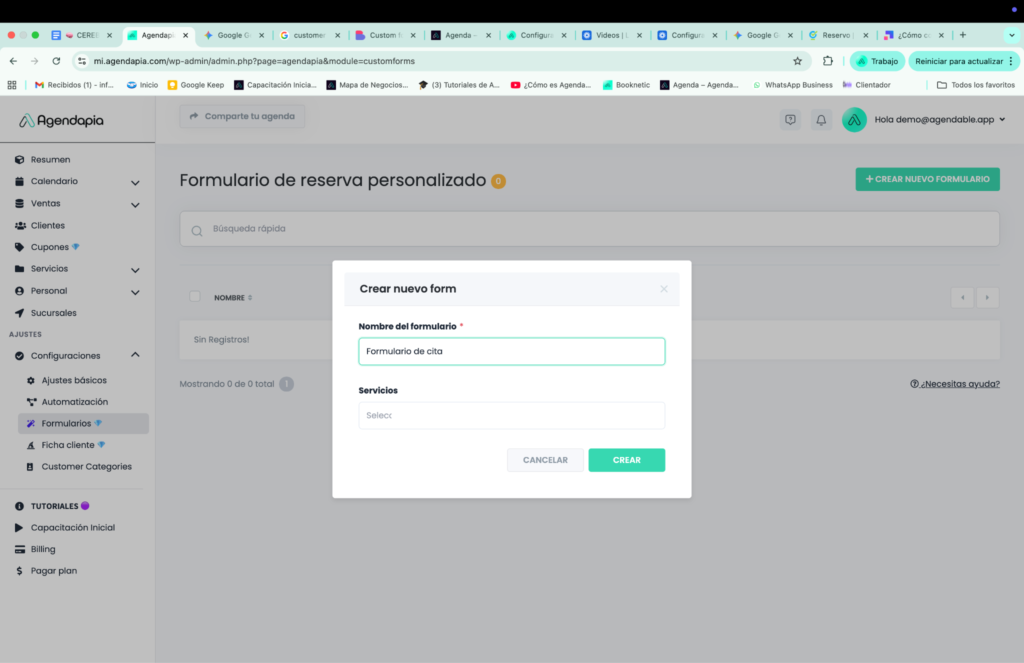The image size is (1024, 663).
Task: Reload the page with the refresh icon
Action: [56, 61]
